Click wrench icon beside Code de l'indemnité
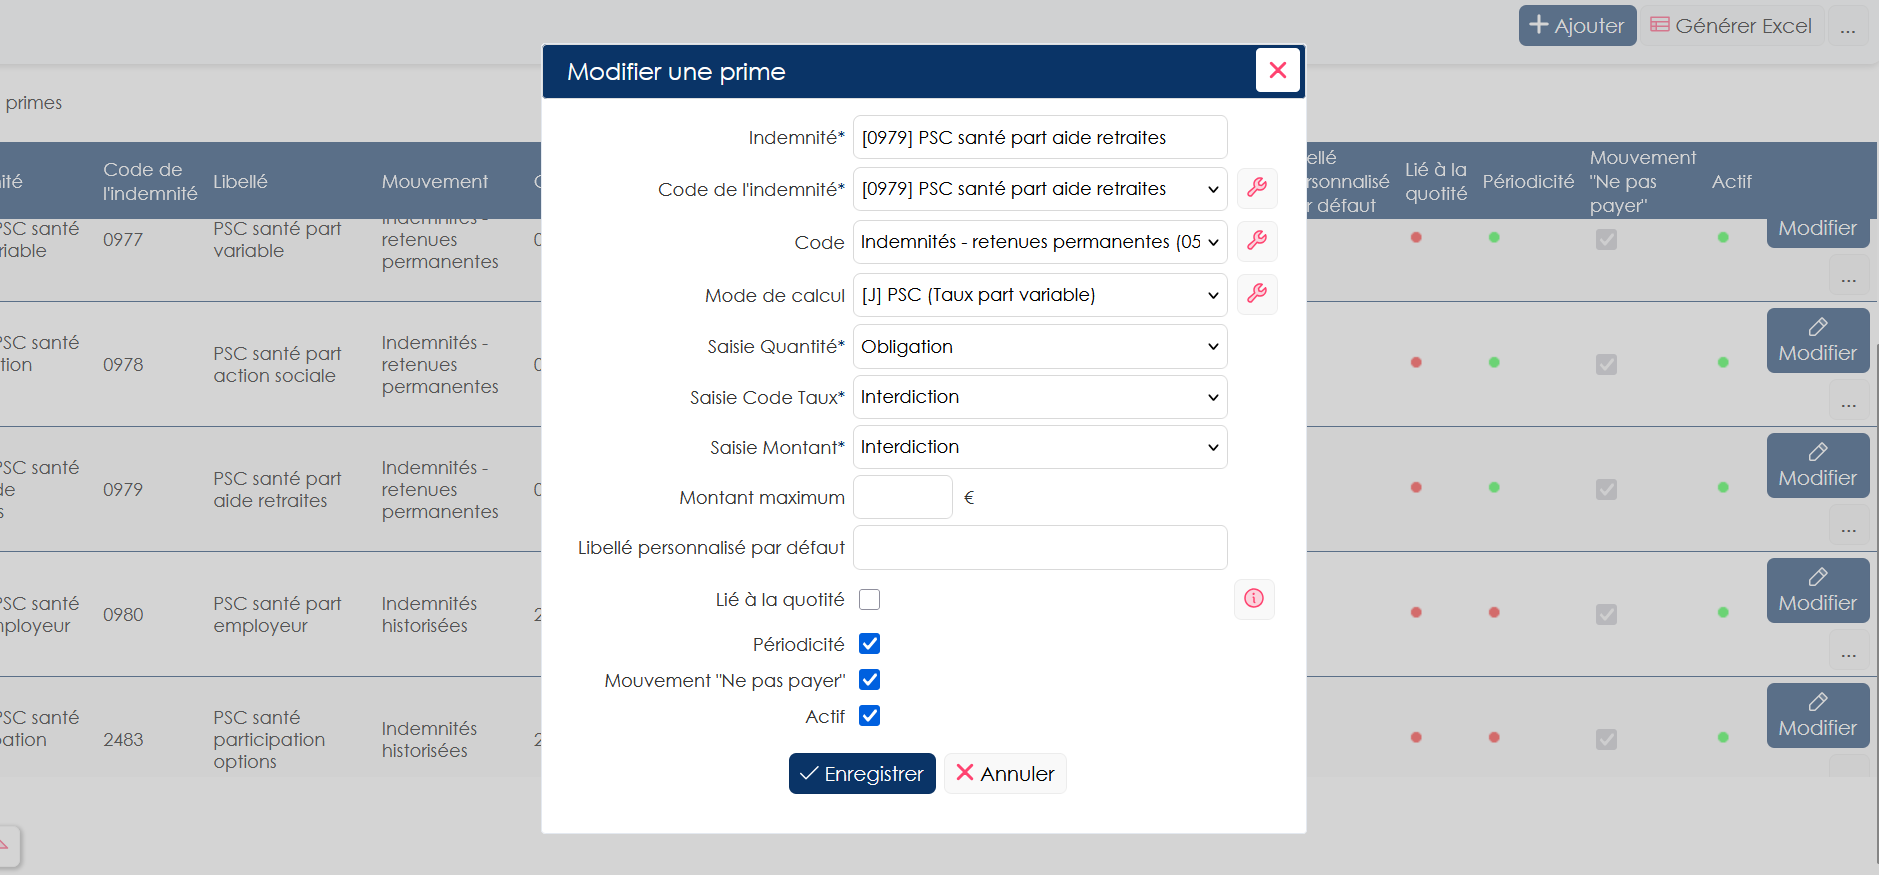1879x875 pixels. pos(1257,188)
